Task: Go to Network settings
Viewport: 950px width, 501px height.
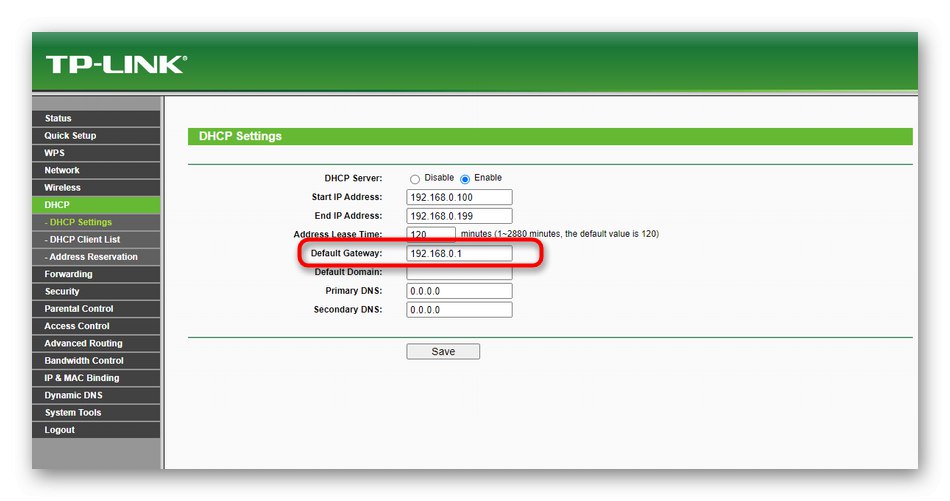Action: click(x=96, y=170)
